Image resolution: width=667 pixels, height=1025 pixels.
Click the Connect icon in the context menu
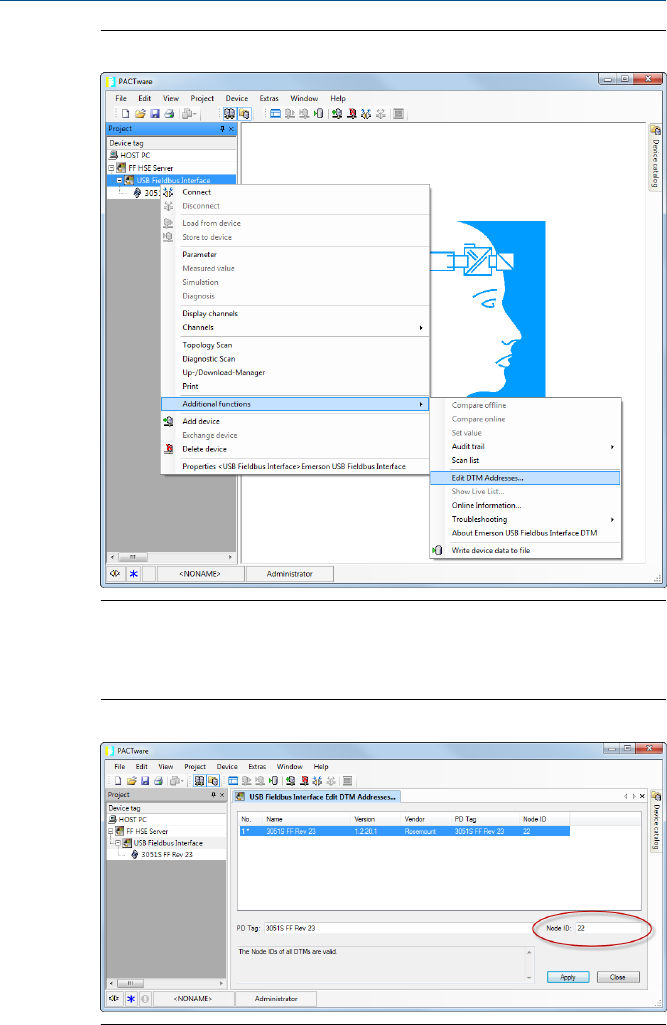pyautogui.click(x=168, y=192)
